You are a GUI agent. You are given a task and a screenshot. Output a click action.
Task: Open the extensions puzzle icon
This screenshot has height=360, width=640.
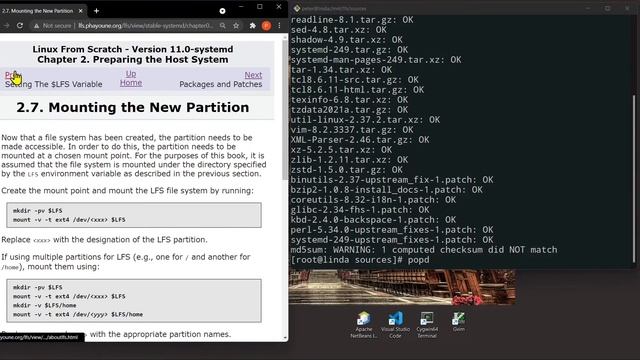pos(253,26)
